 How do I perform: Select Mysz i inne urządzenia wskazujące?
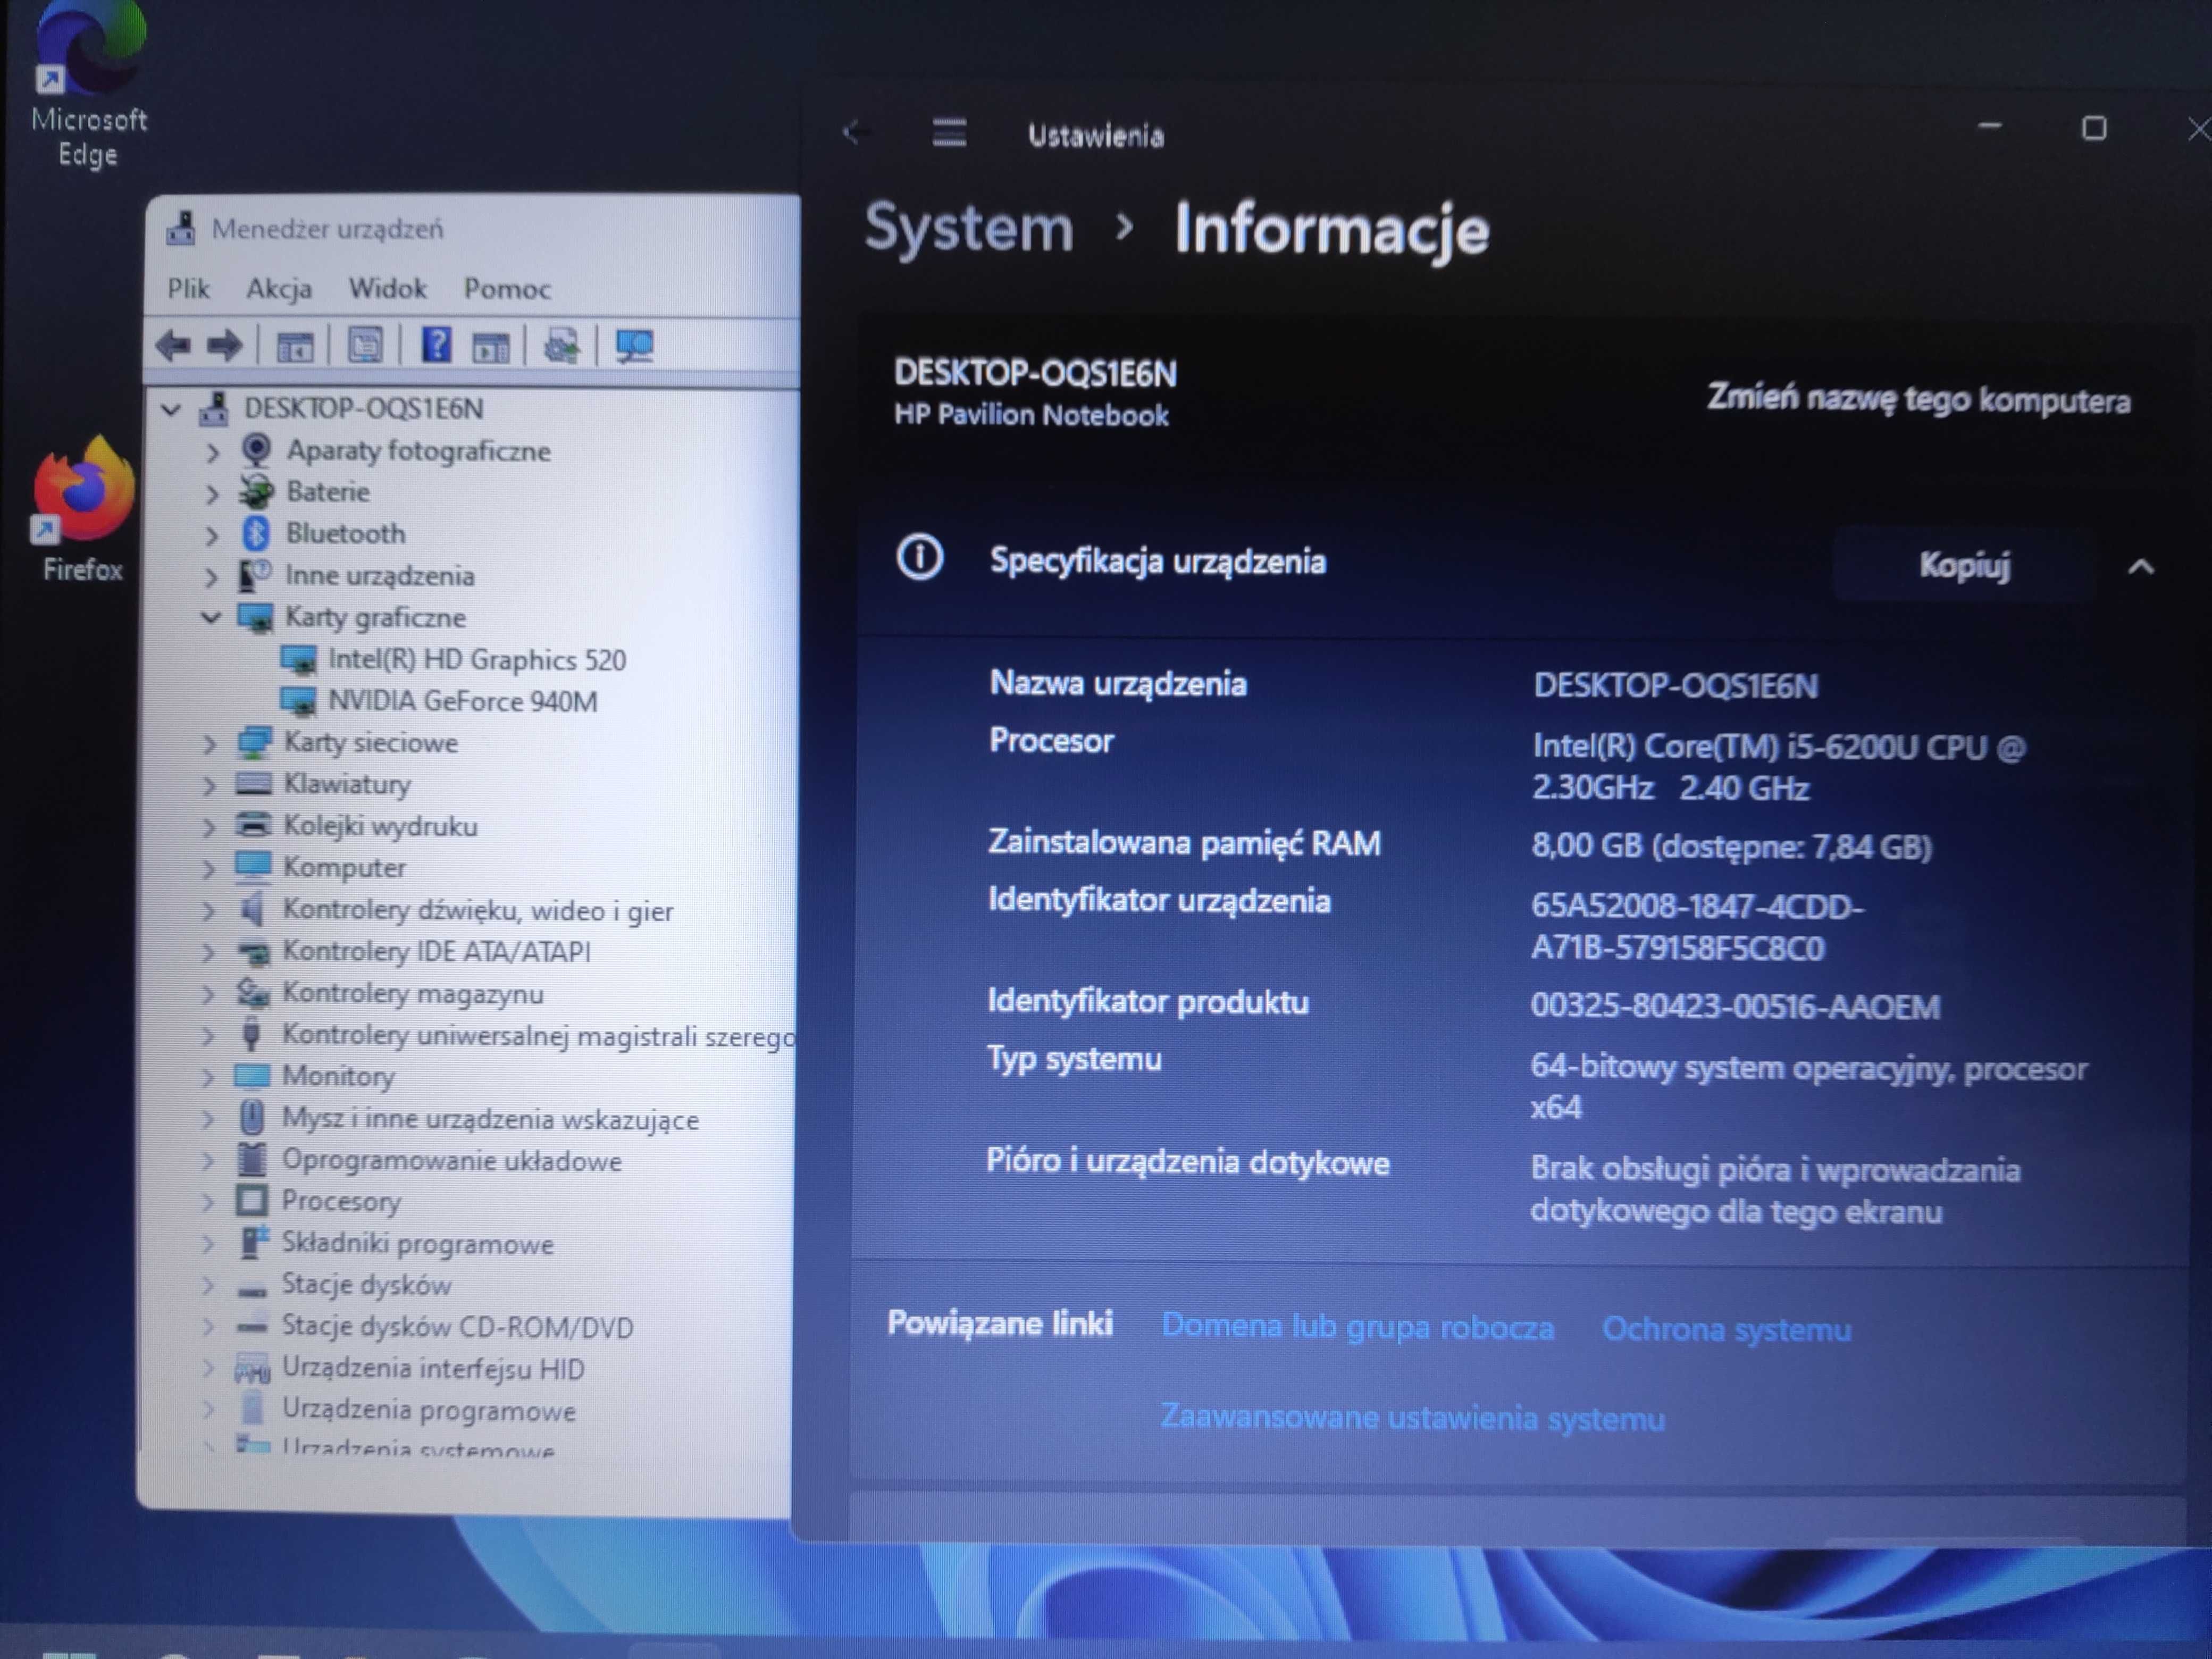(490, 1119)
